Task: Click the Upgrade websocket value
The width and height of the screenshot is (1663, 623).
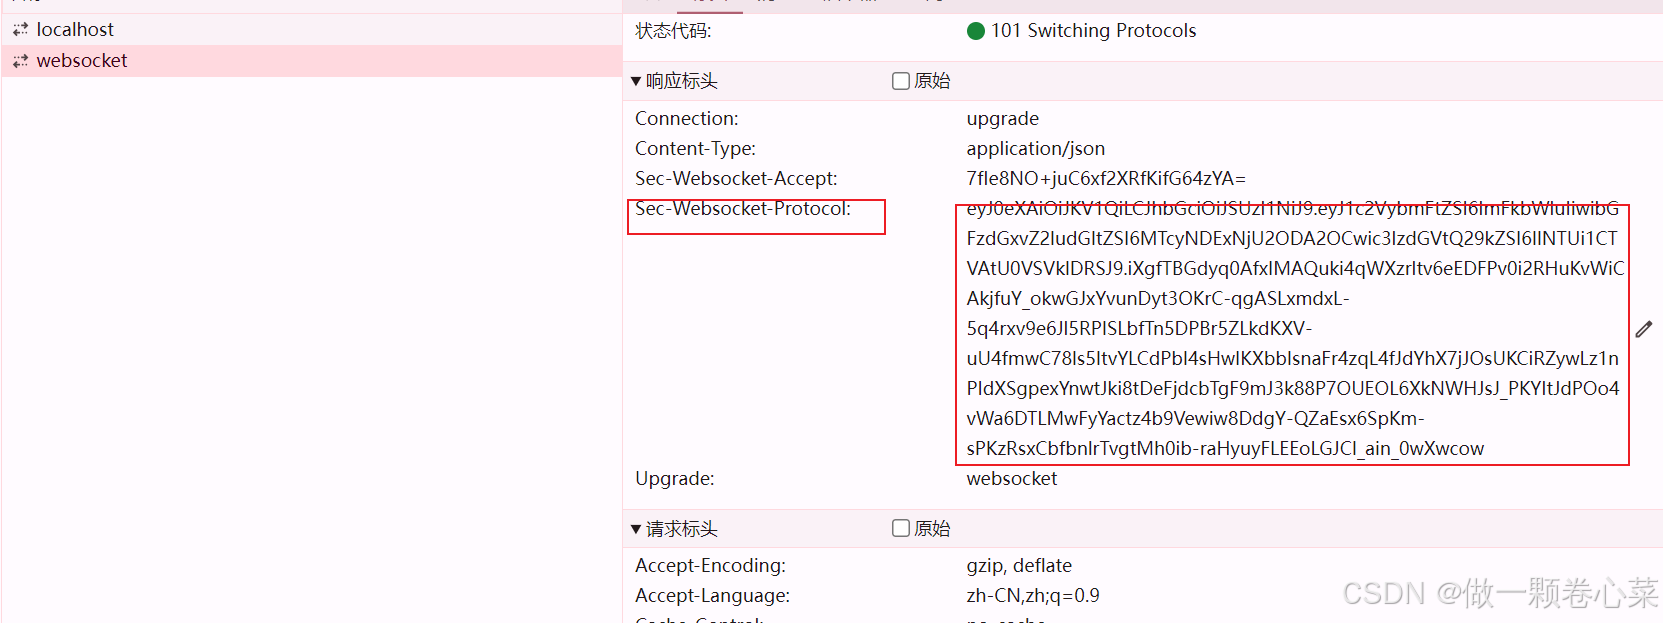Action: click(1011, 478)
